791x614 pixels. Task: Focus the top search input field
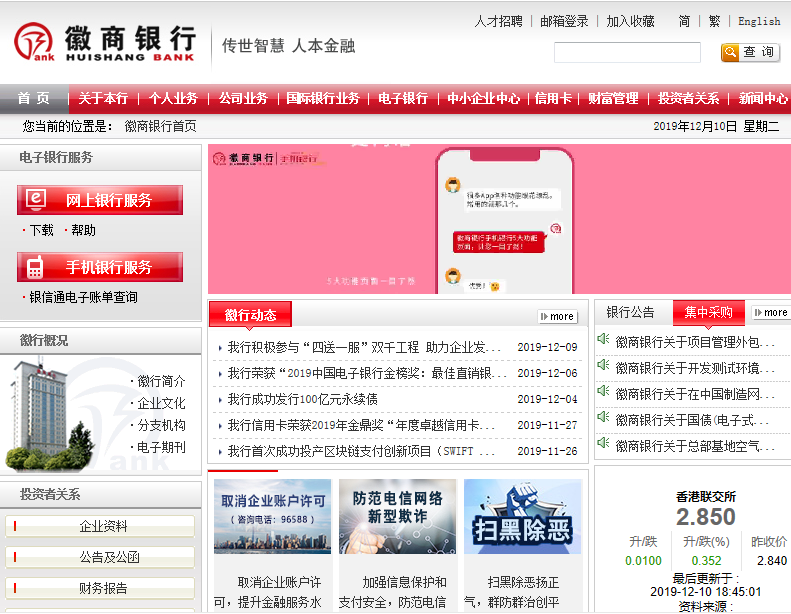pos(627,52)
